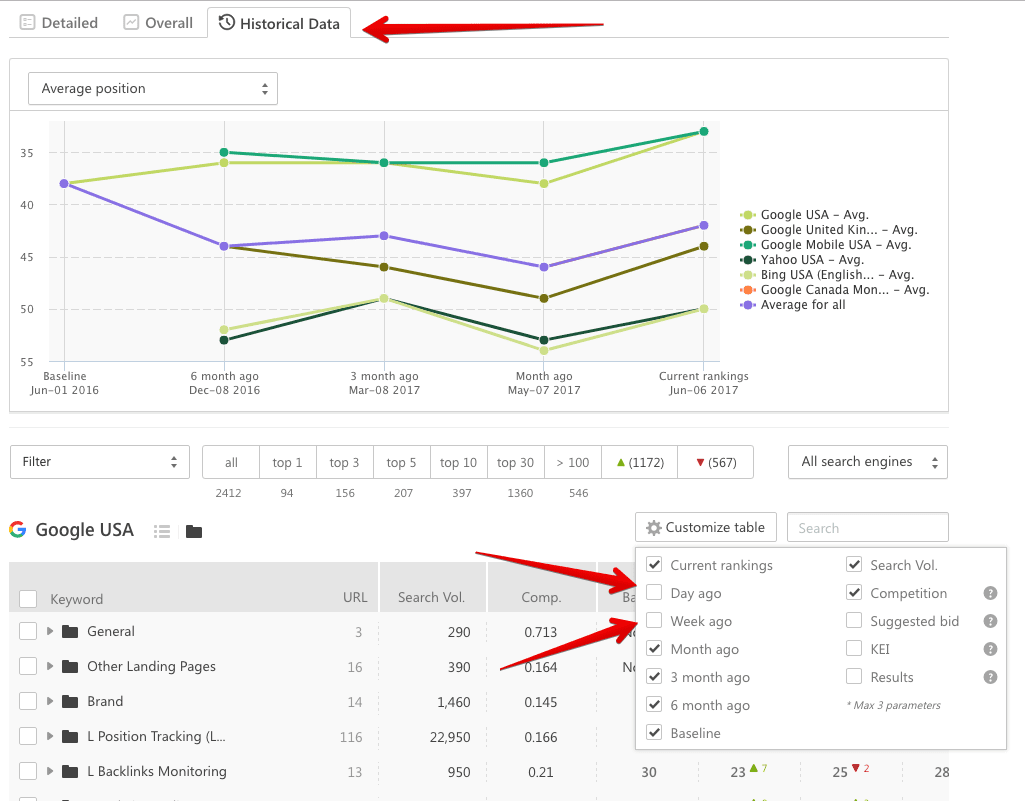Screen dimensions: 1025x801
Task: Open help icon next to Suggested bid
Action: tap(990, 621)
